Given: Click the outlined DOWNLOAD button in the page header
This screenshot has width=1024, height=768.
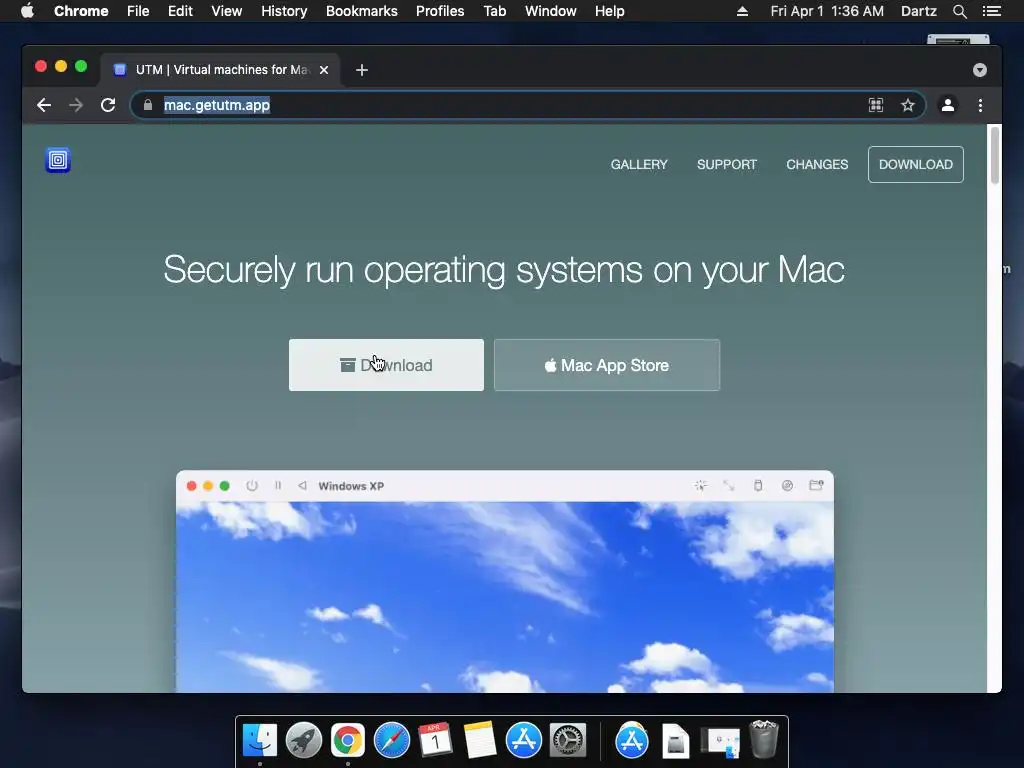Looking at the screenshot, I should [916, 165].
